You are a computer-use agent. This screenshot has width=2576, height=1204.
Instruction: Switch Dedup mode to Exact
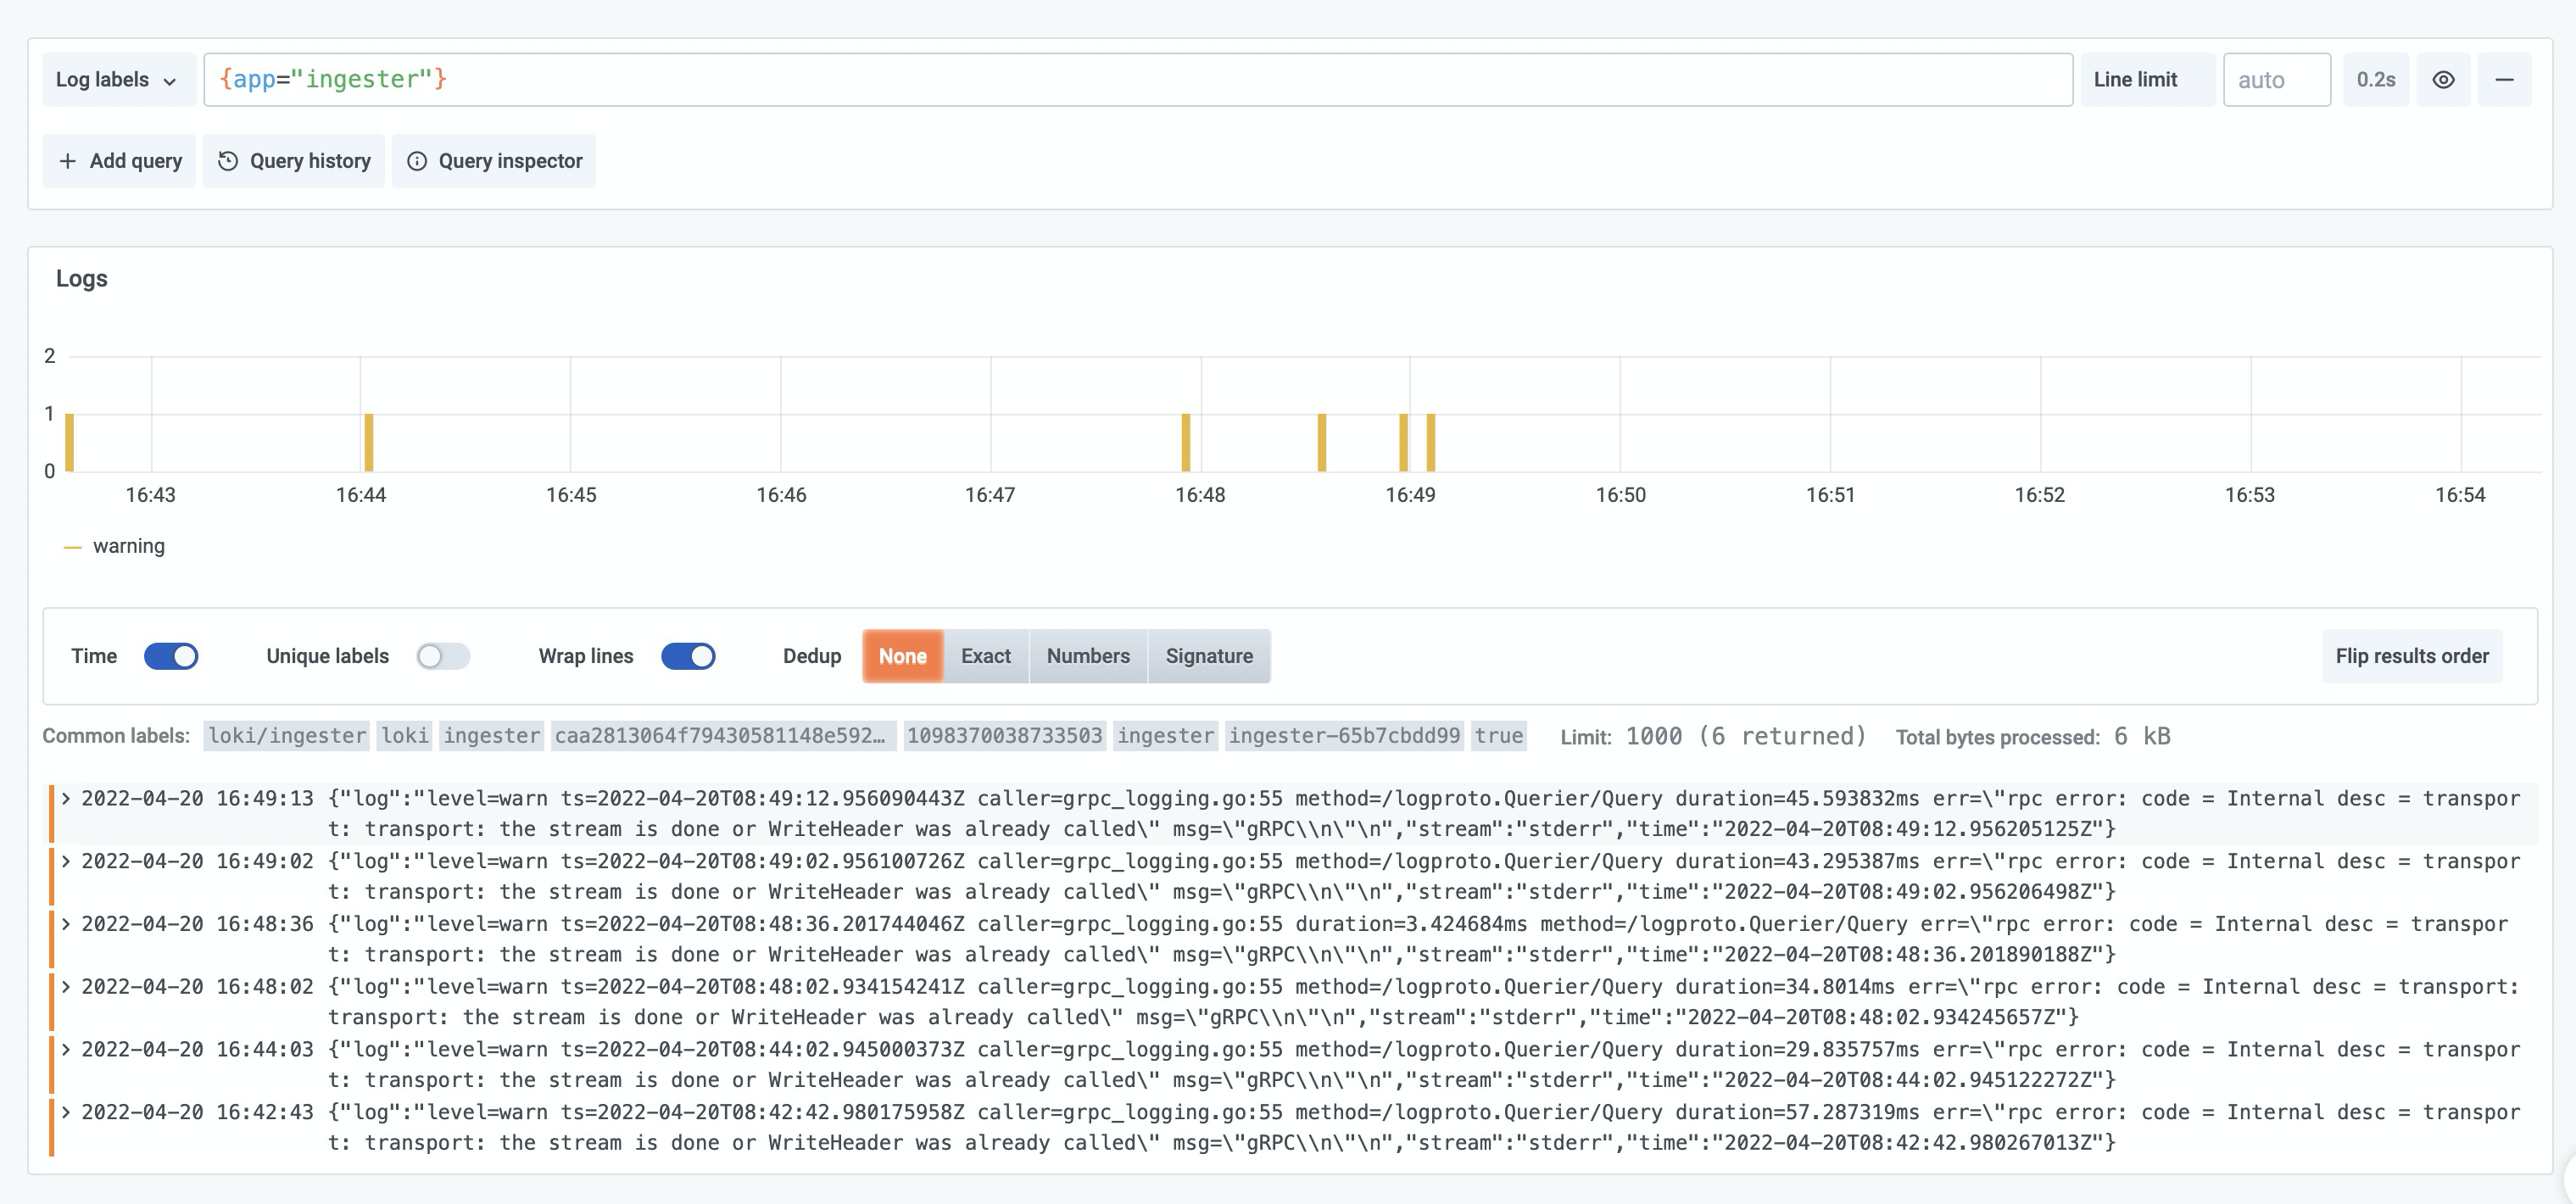click(x=986, y=656)
